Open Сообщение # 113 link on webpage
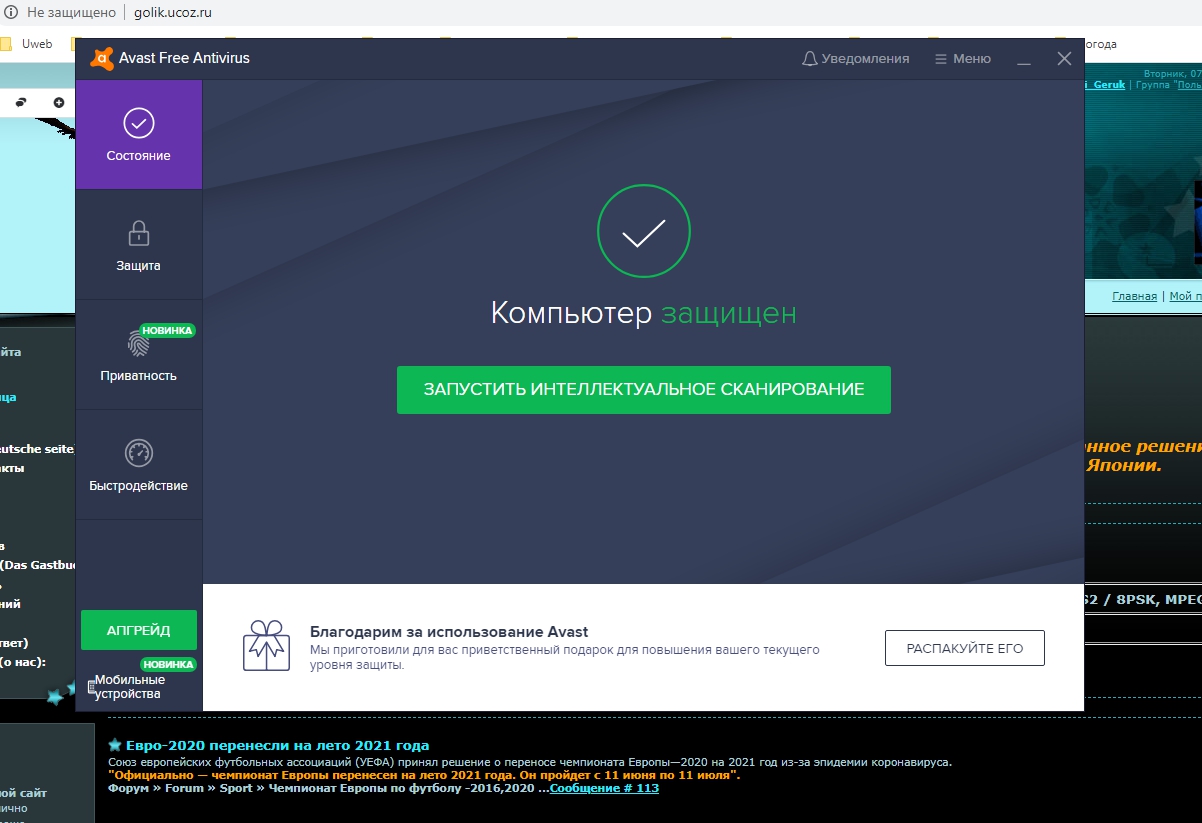 coord(604,788)
